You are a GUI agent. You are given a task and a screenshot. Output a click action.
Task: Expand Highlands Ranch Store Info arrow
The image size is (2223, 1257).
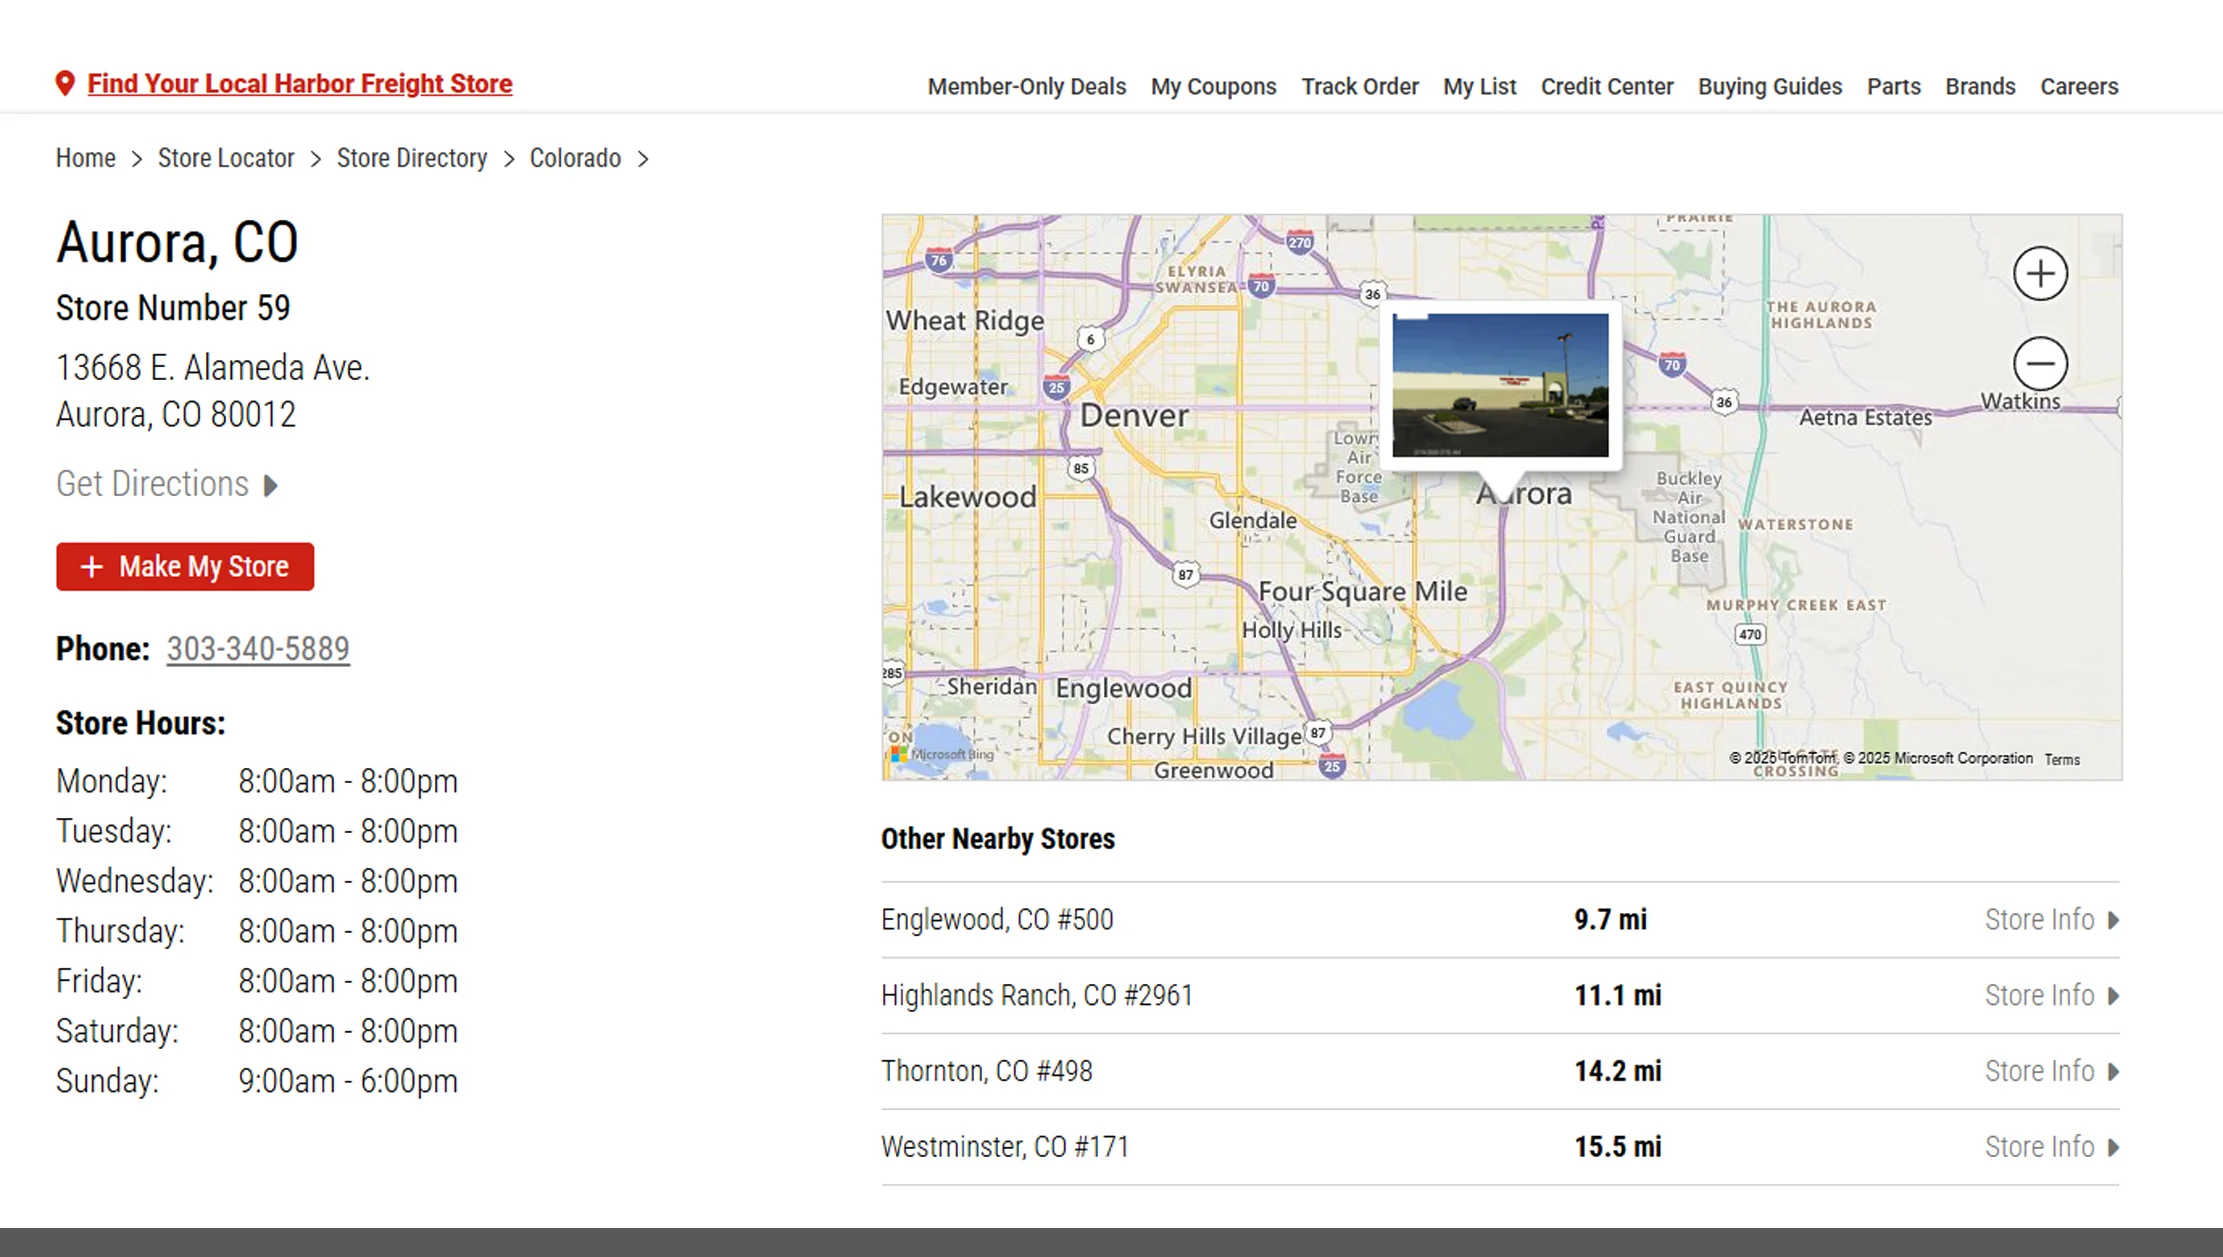pos(2113,996)
